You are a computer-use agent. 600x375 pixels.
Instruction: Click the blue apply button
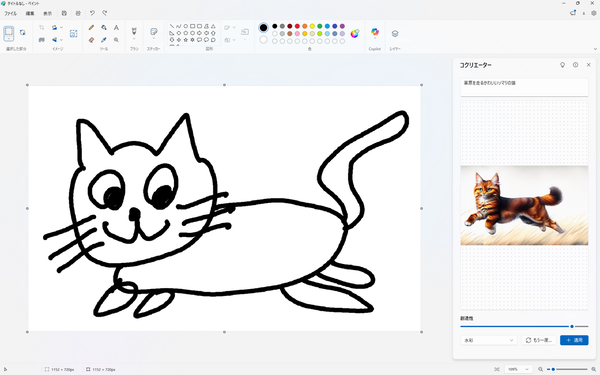coord(574,340)
